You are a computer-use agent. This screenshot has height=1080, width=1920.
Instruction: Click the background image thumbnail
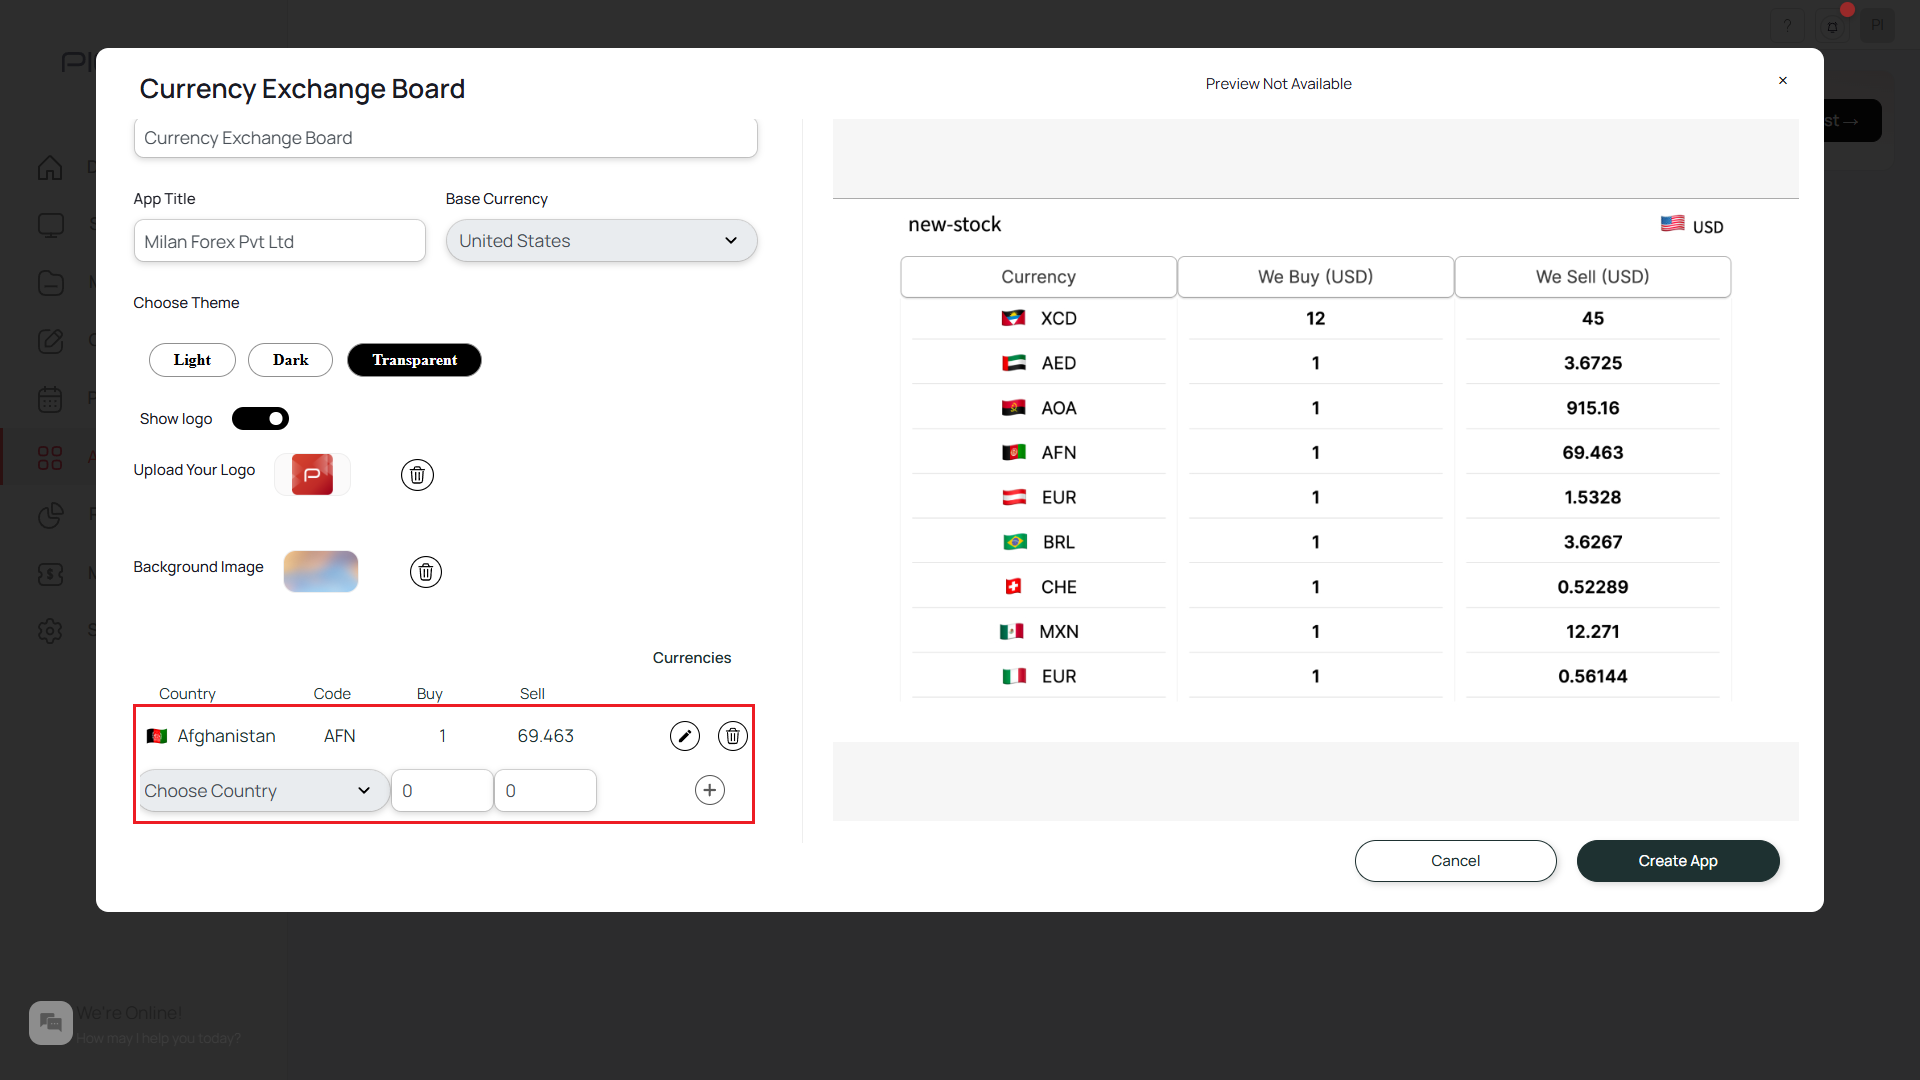(x=321, y=572)
